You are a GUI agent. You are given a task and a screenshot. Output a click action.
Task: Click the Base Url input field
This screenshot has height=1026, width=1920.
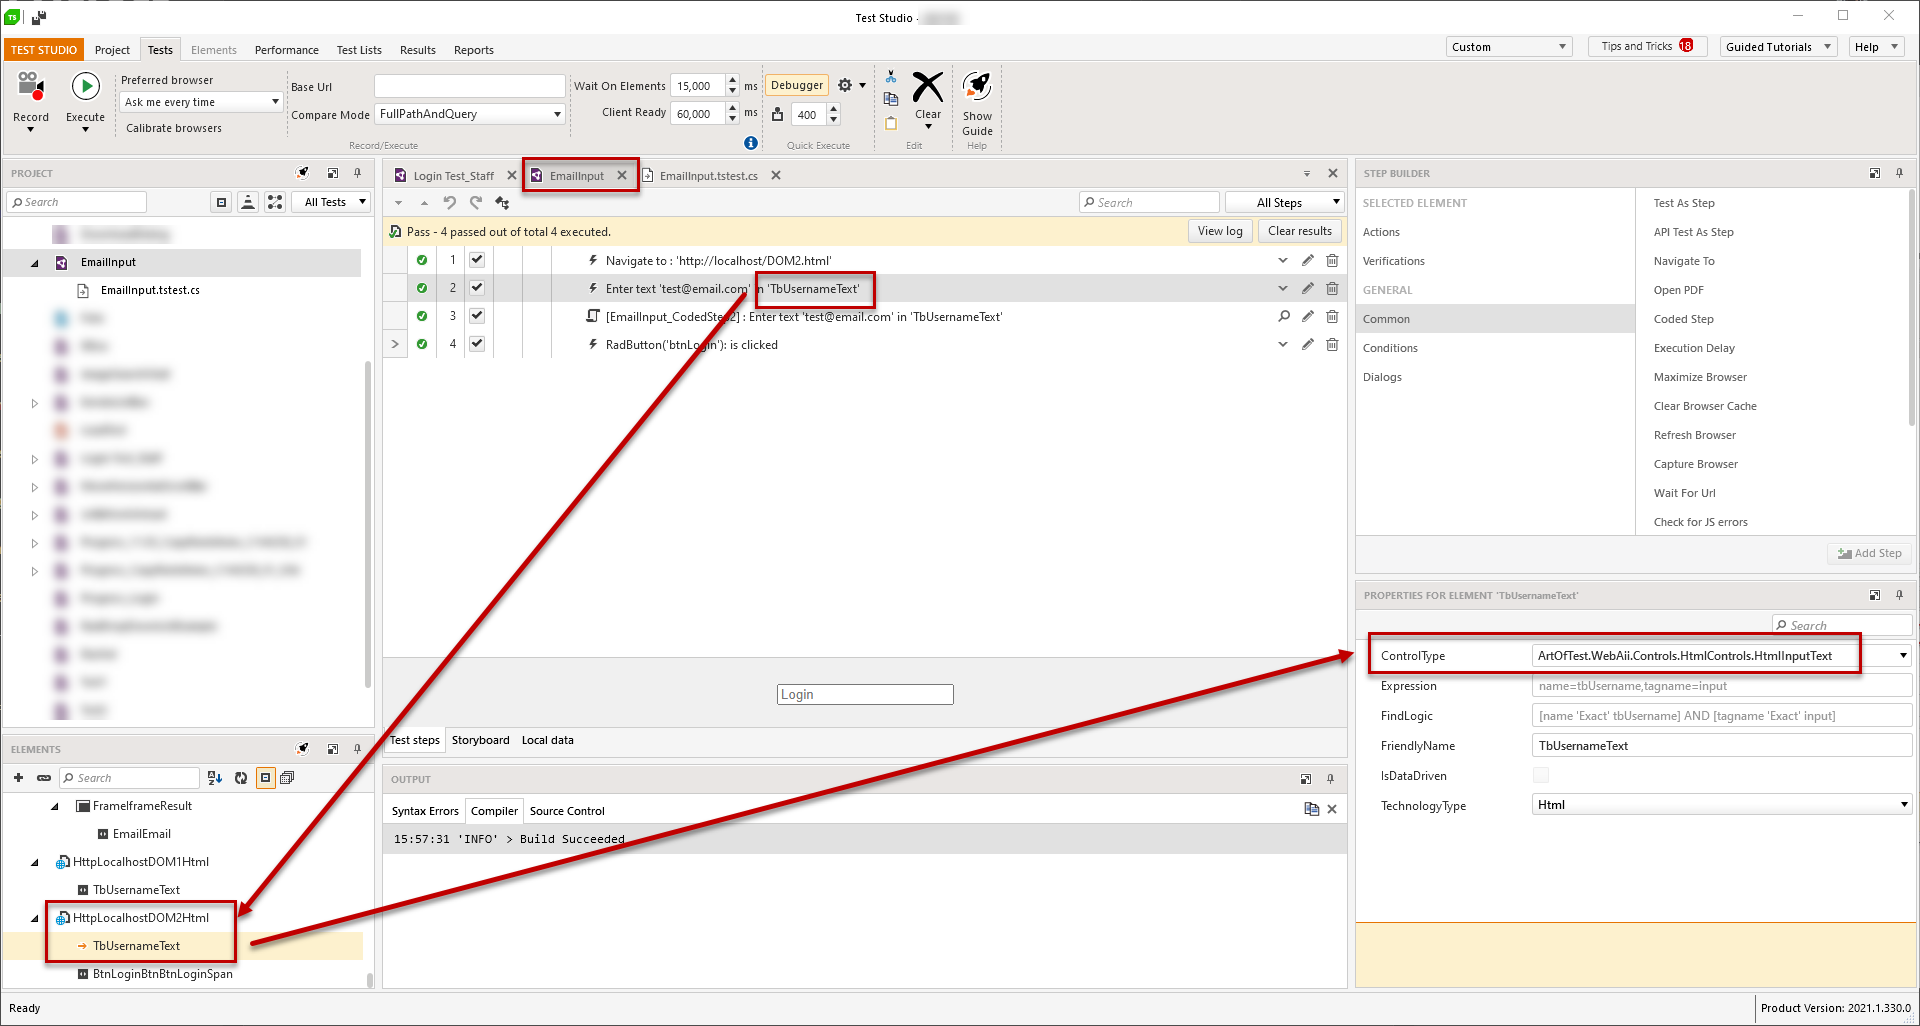click(469, 87)
